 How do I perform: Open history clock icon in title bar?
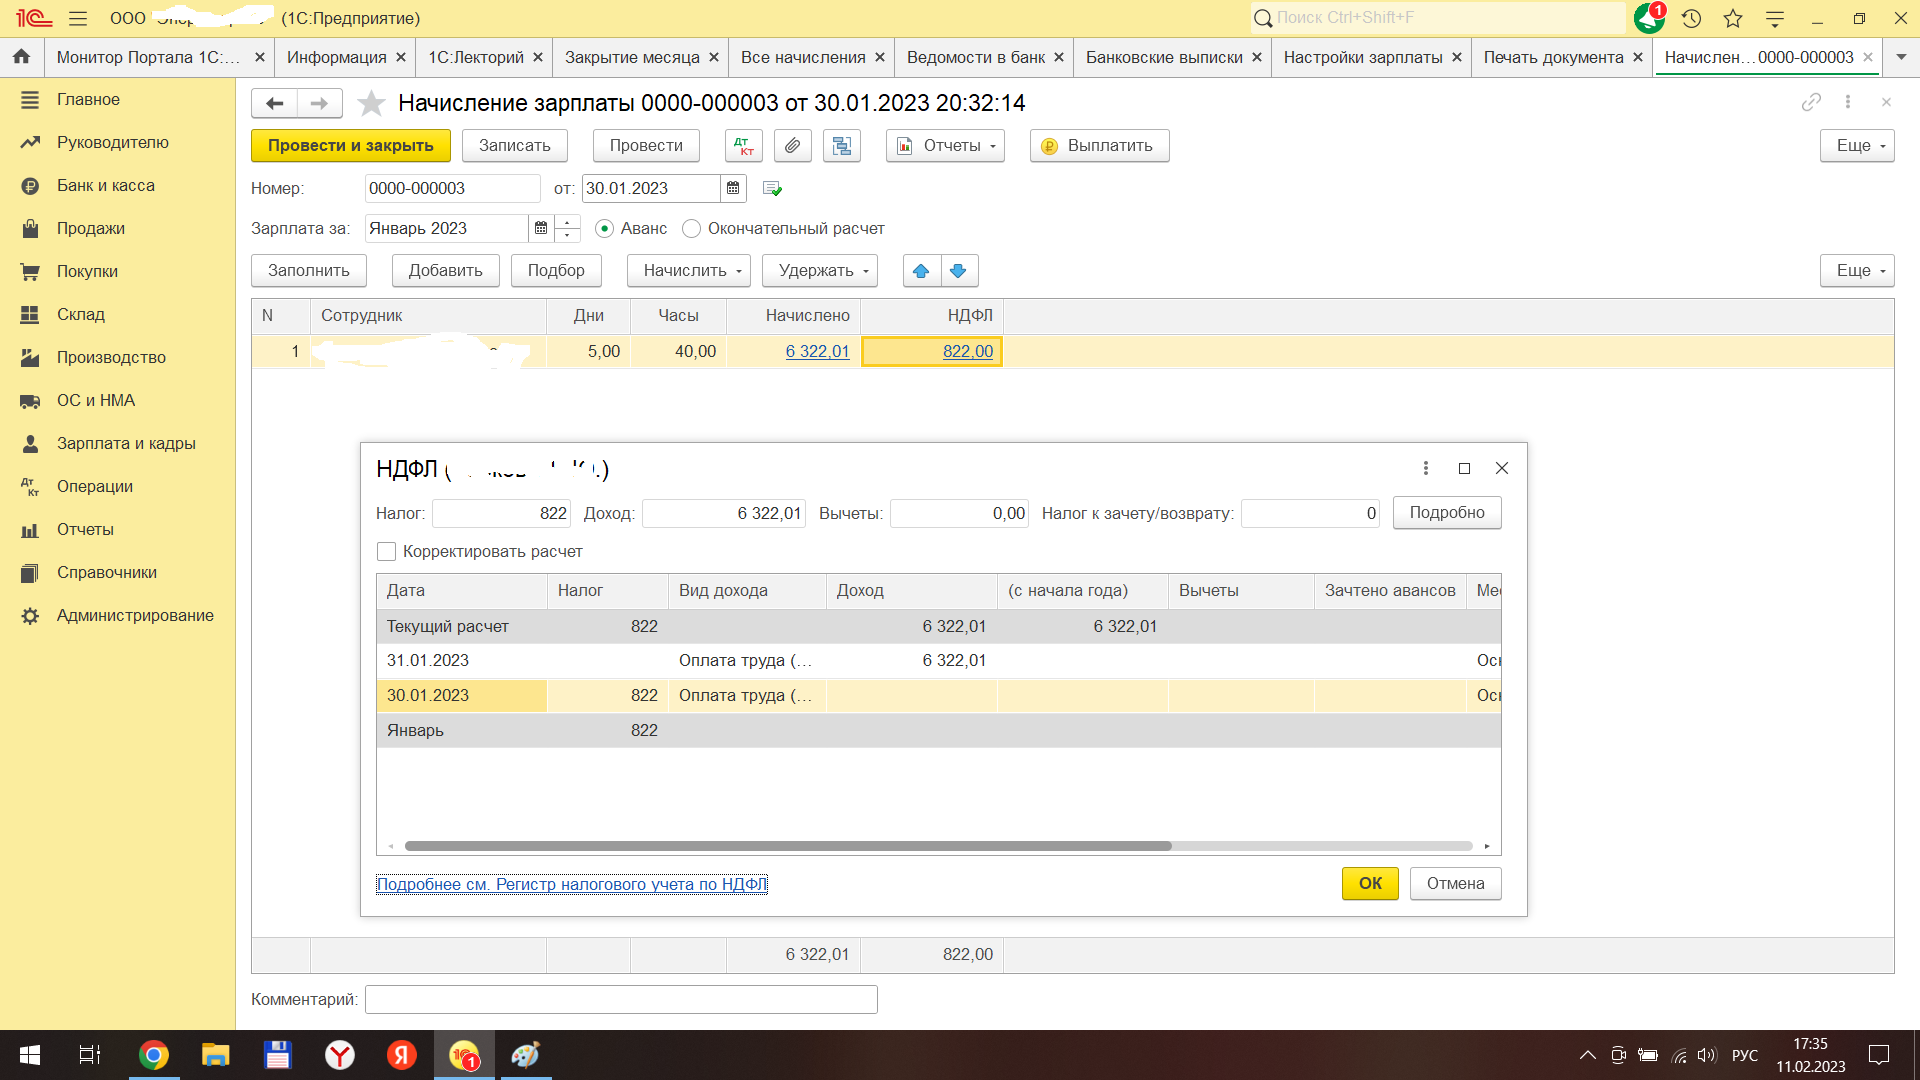[x=1691, y=18]
